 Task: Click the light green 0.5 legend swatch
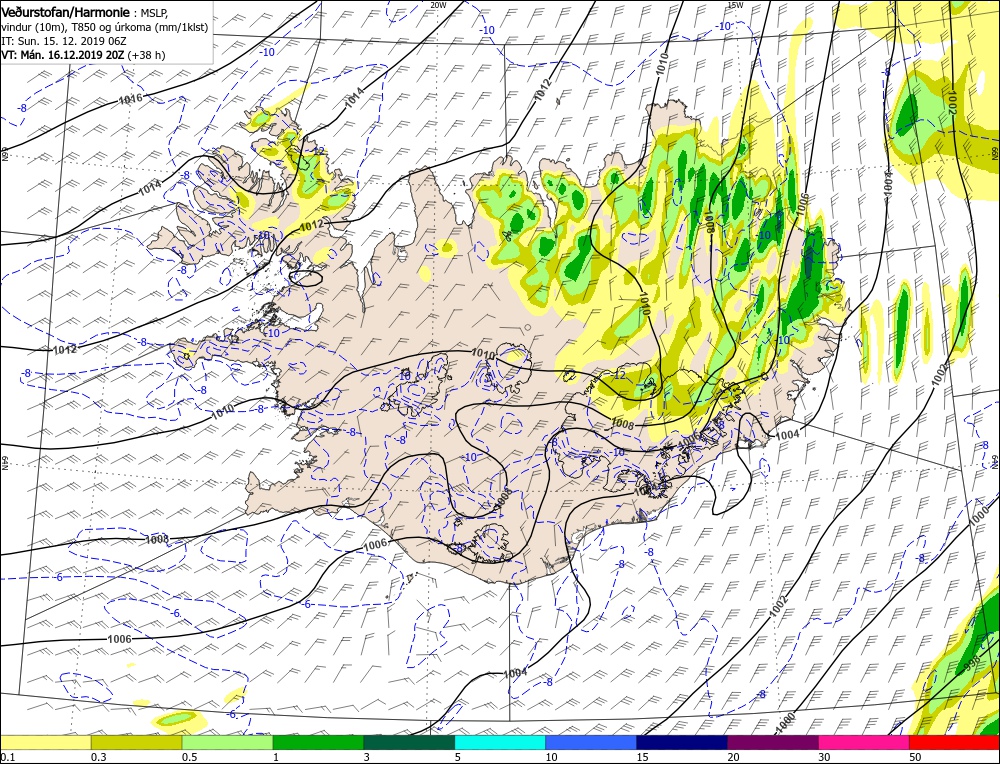(228, 742)
